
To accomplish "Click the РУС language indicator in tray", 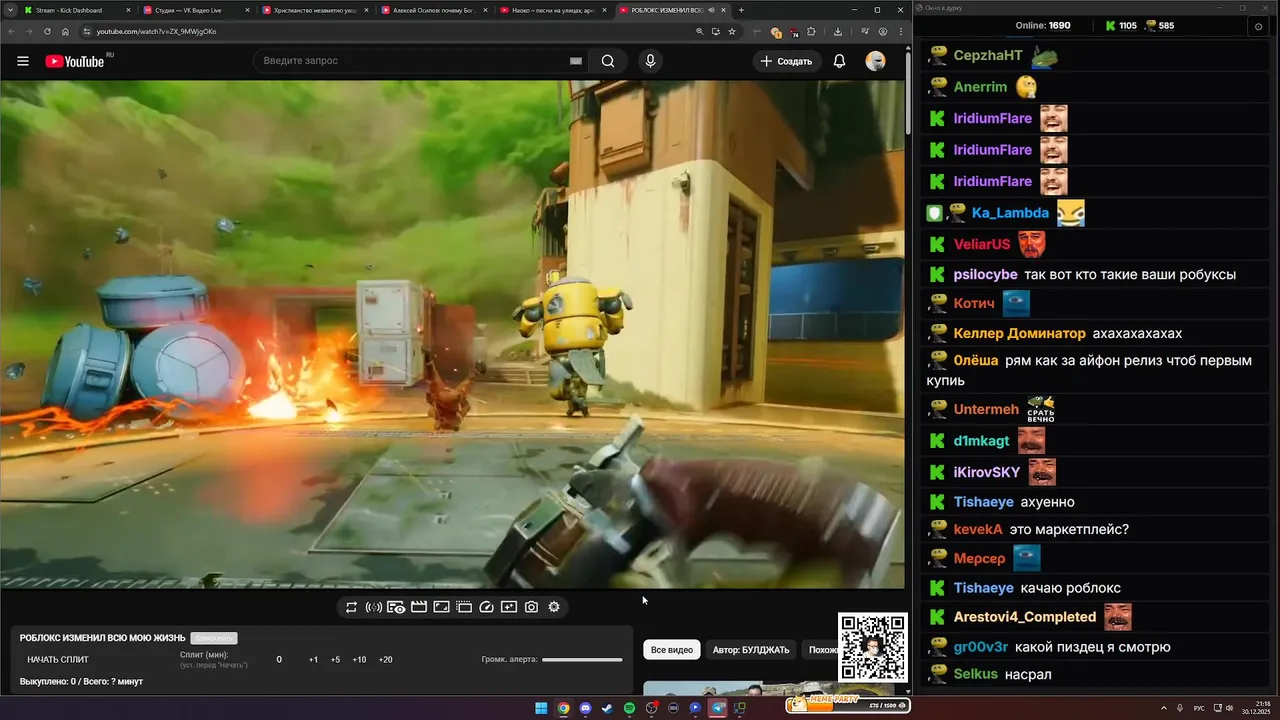I will (1199, 708).
